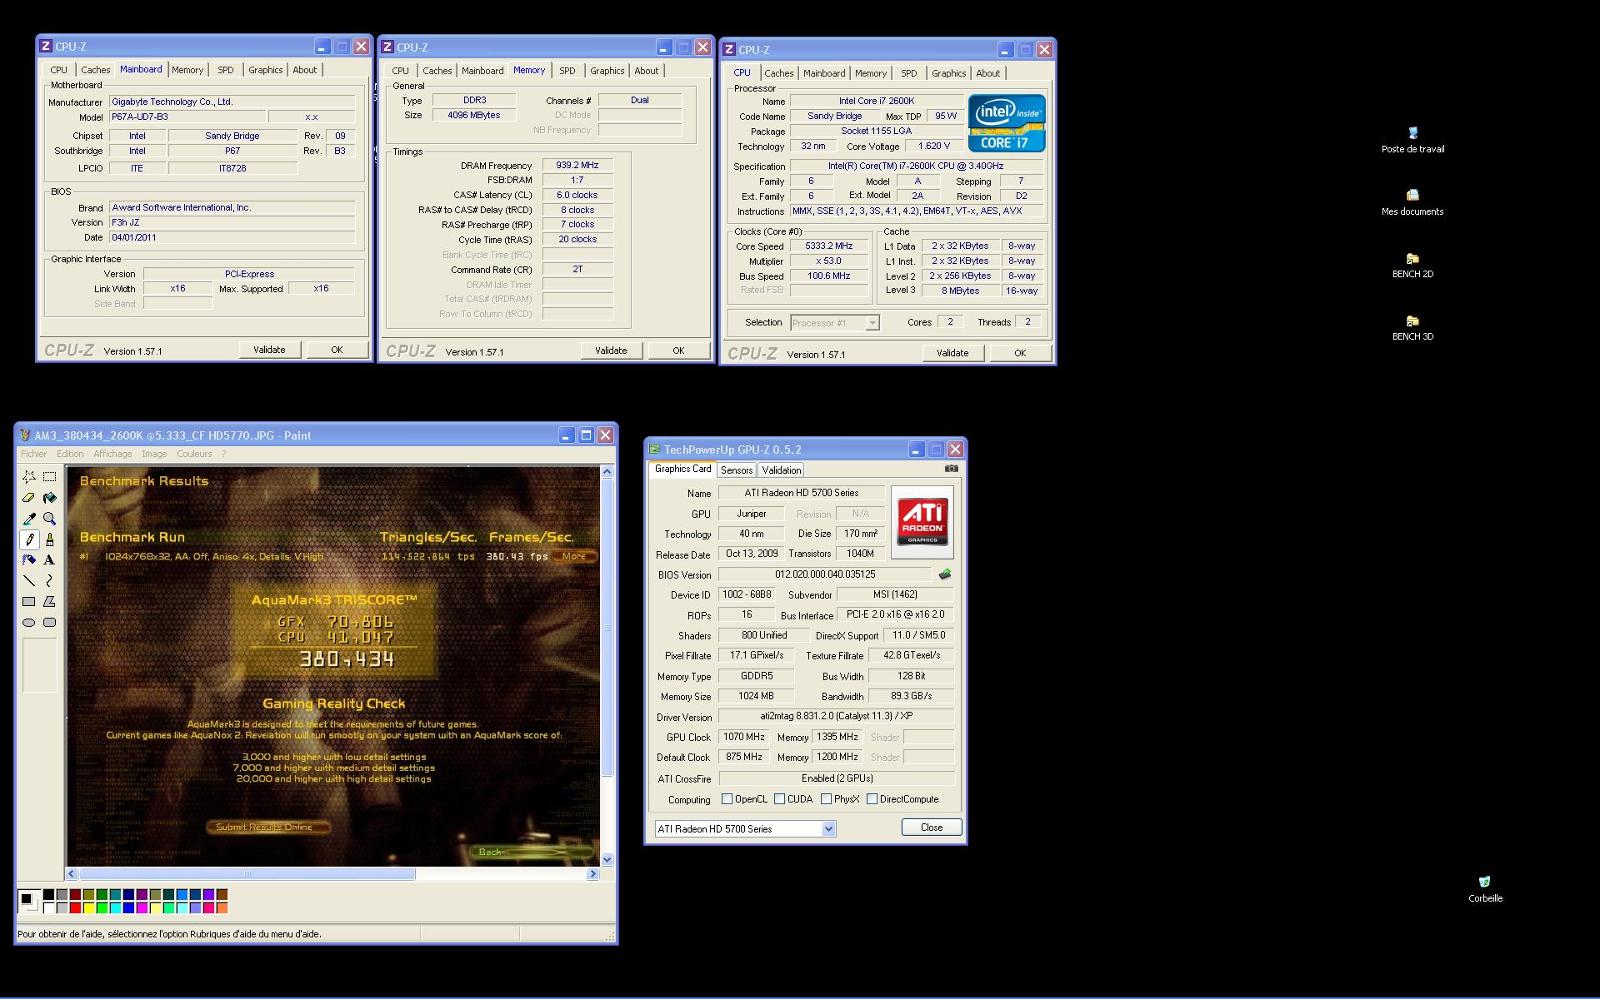Choose the Eraser tool in Paint
Screen dimensions: 1600x999
[29, 498]
